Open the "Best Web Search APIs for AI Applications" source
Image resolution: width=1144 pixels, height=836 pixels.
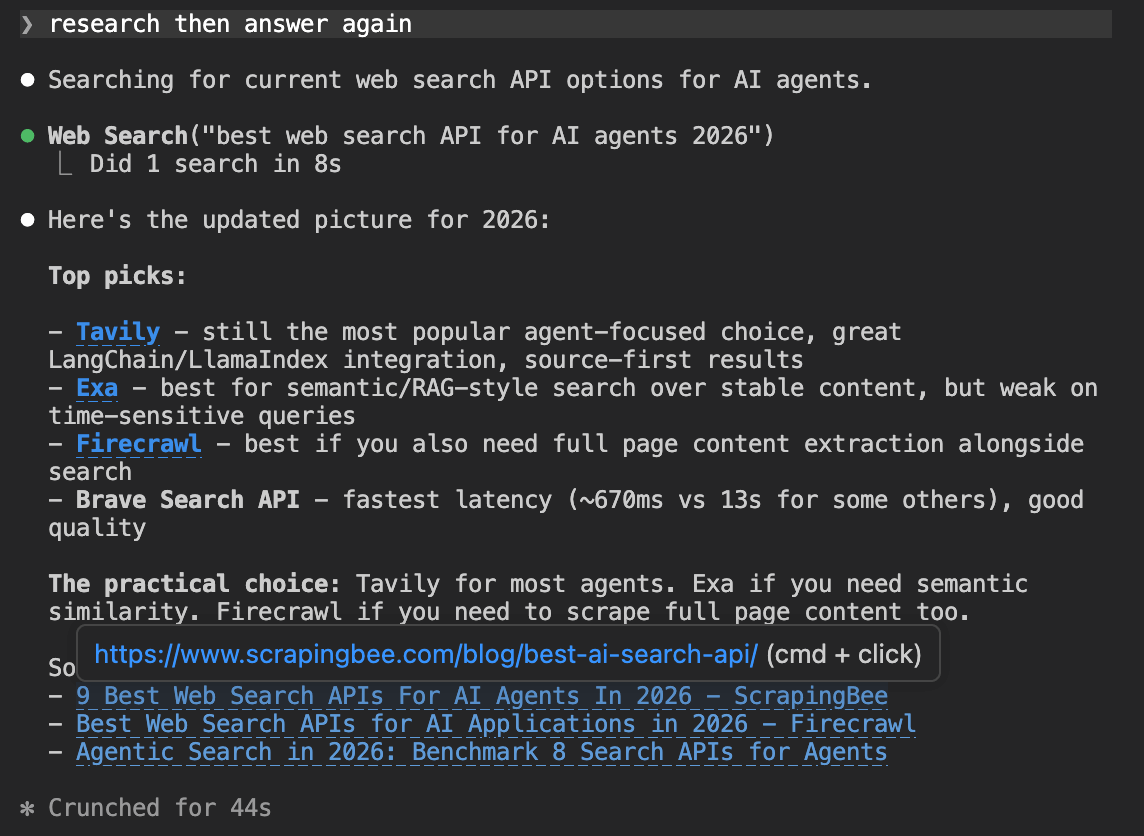[x=495, y=724]
